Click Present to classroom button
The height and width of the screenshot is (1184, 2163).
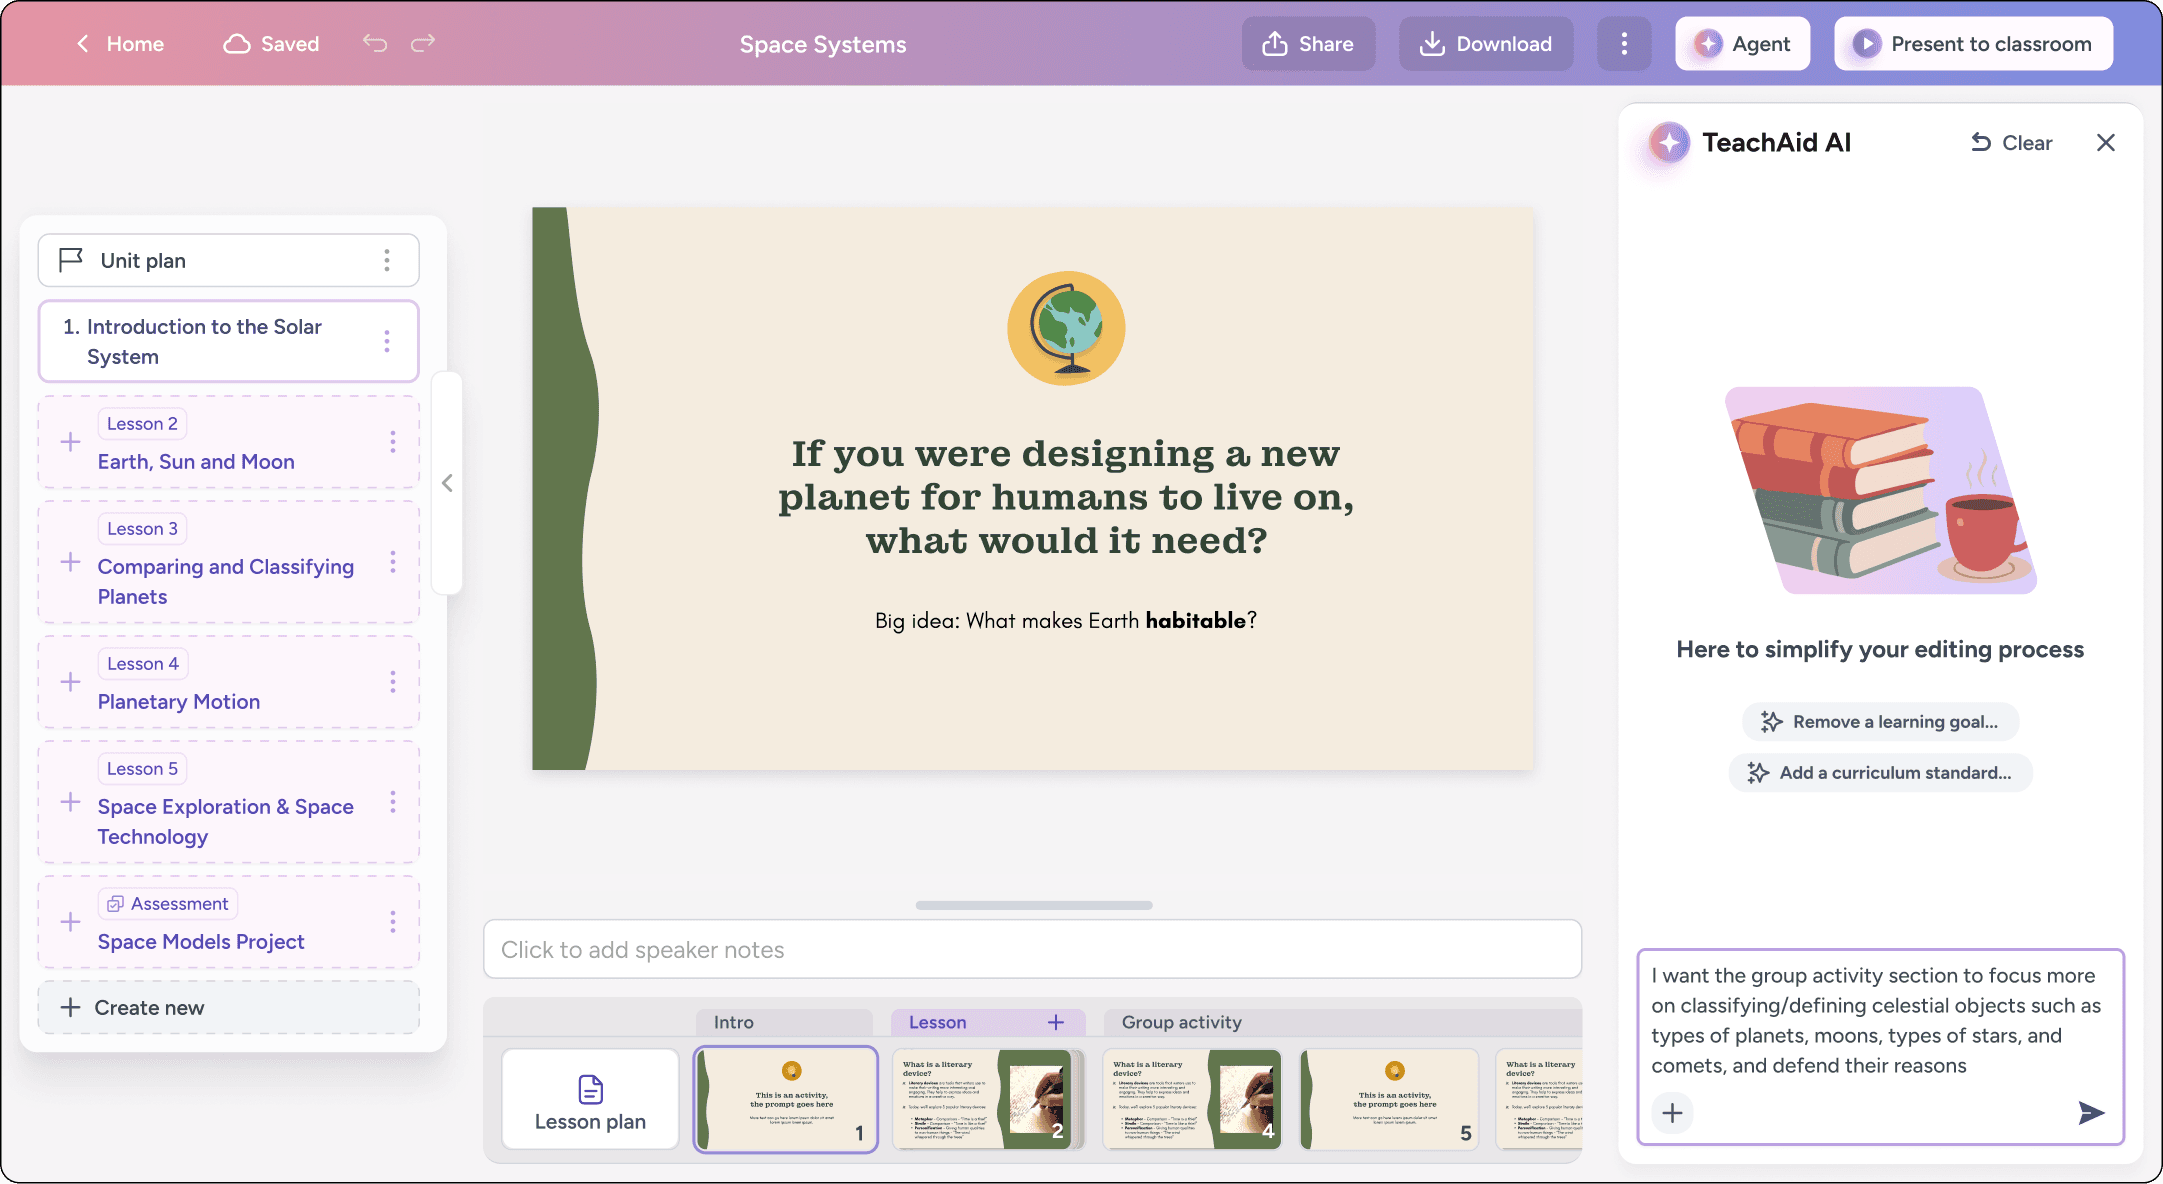tap(1973, 44)
